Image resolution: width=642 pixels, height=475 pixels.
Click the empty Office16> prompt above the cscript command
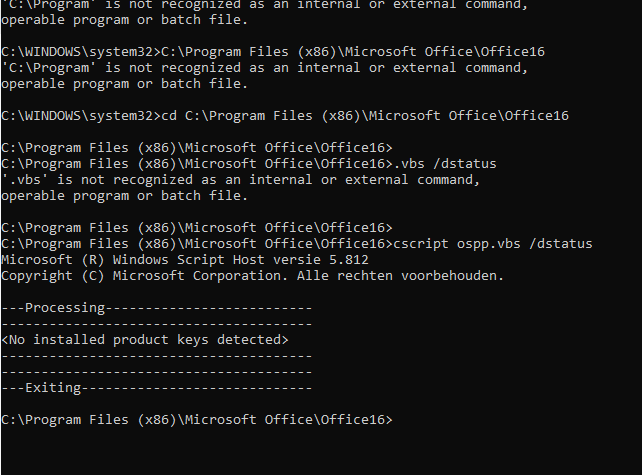tap(197, 228)
